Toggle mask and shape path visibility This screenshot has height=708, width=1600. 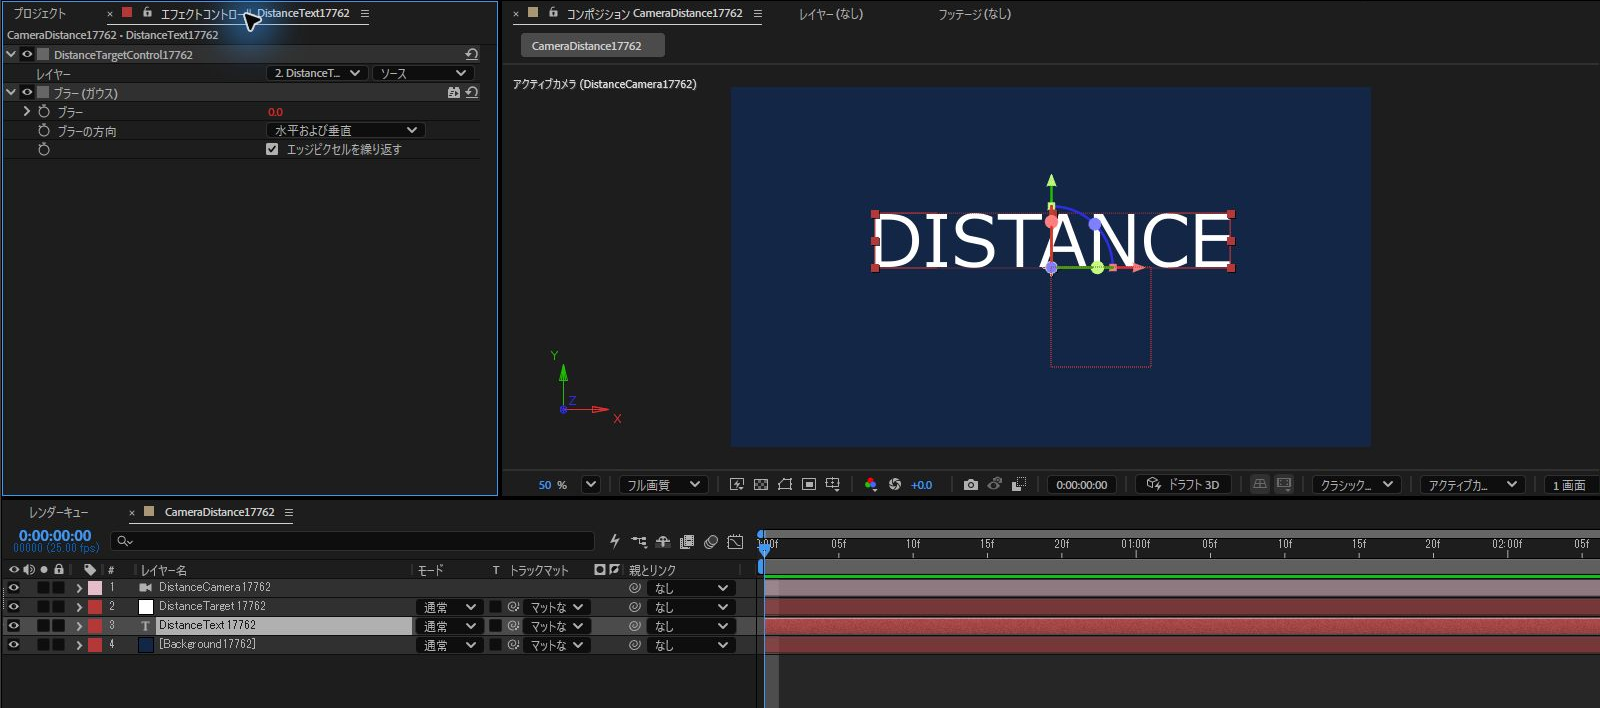click(785, 485)
